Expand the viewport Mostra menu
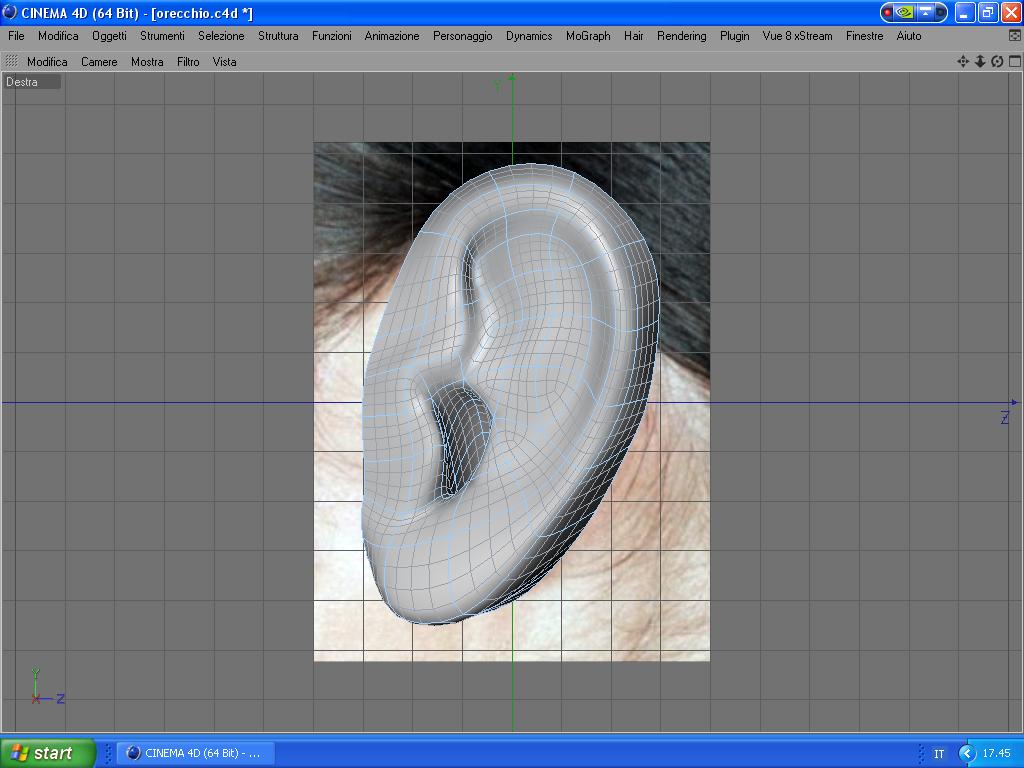Image resolution: width=1024 pixels, height=768 pixels. click(x=147, y=62)
